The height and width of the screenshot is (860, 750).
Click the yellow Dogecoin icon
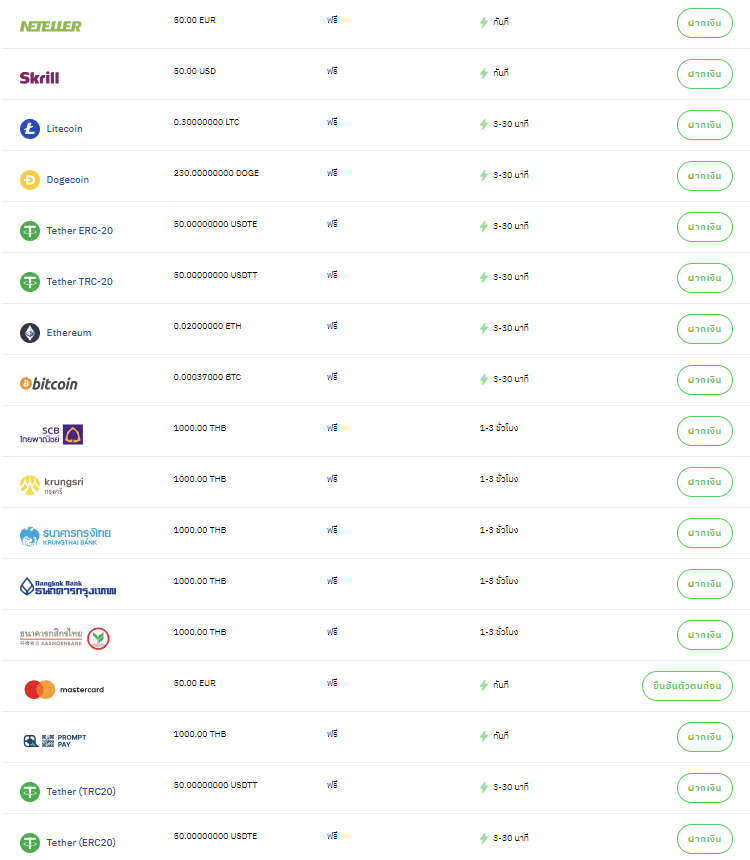[30, 180]
